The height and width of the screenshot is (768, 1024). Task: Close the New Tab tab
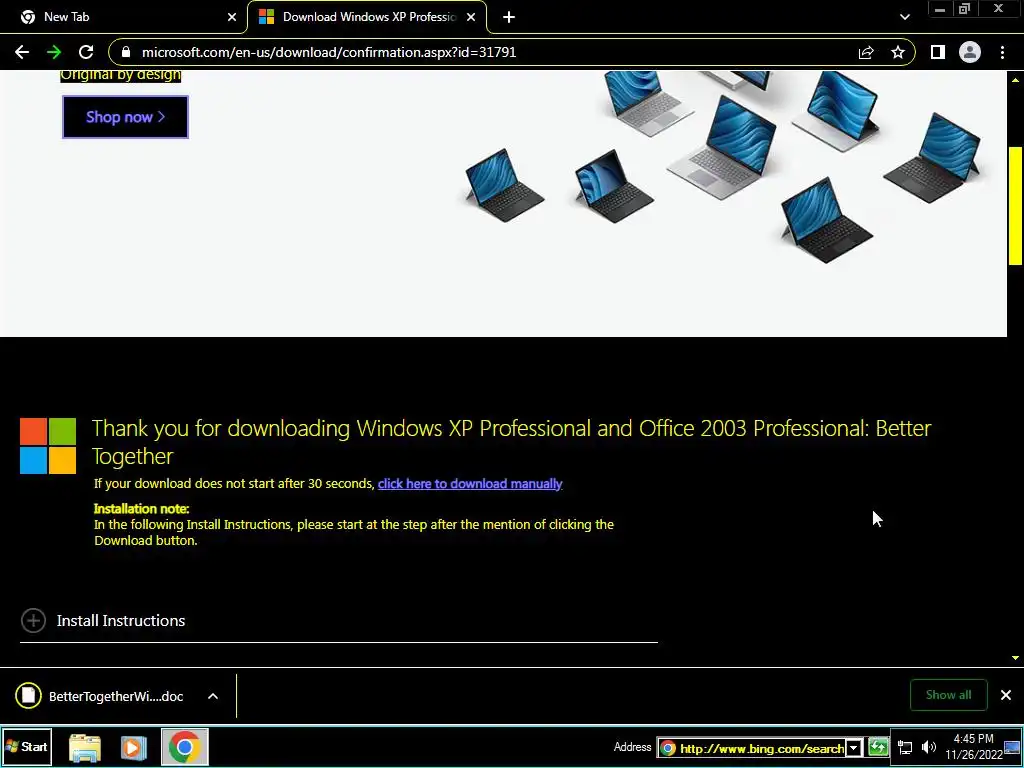(x=232, y=17)
